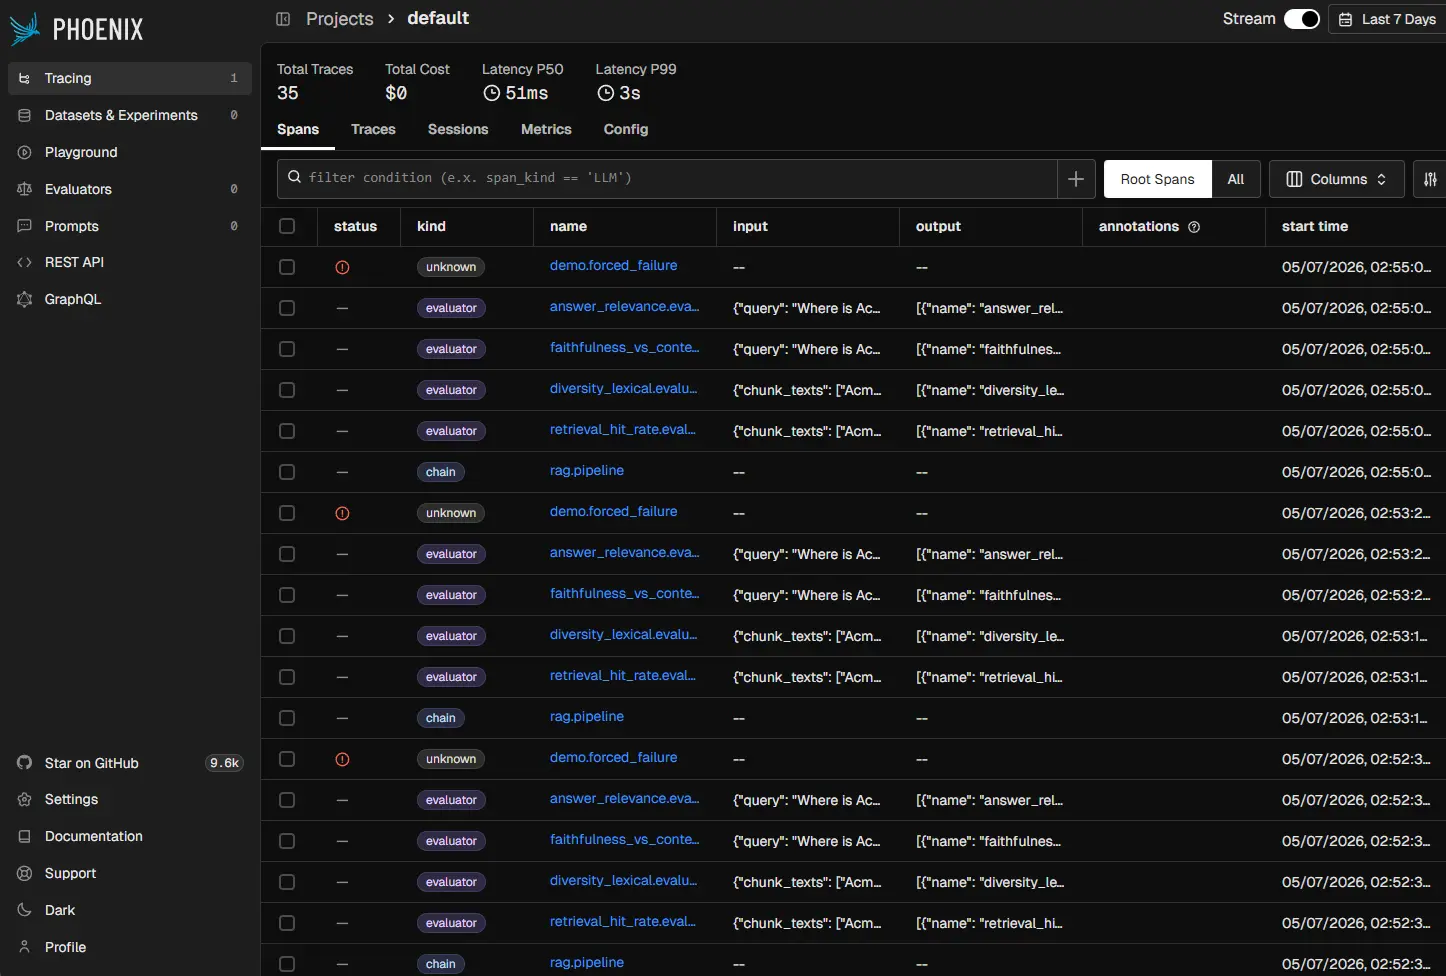Viewport: 1446px width, 976px height.
Task: Open the Evaluators page
Action: pos(130,189)
